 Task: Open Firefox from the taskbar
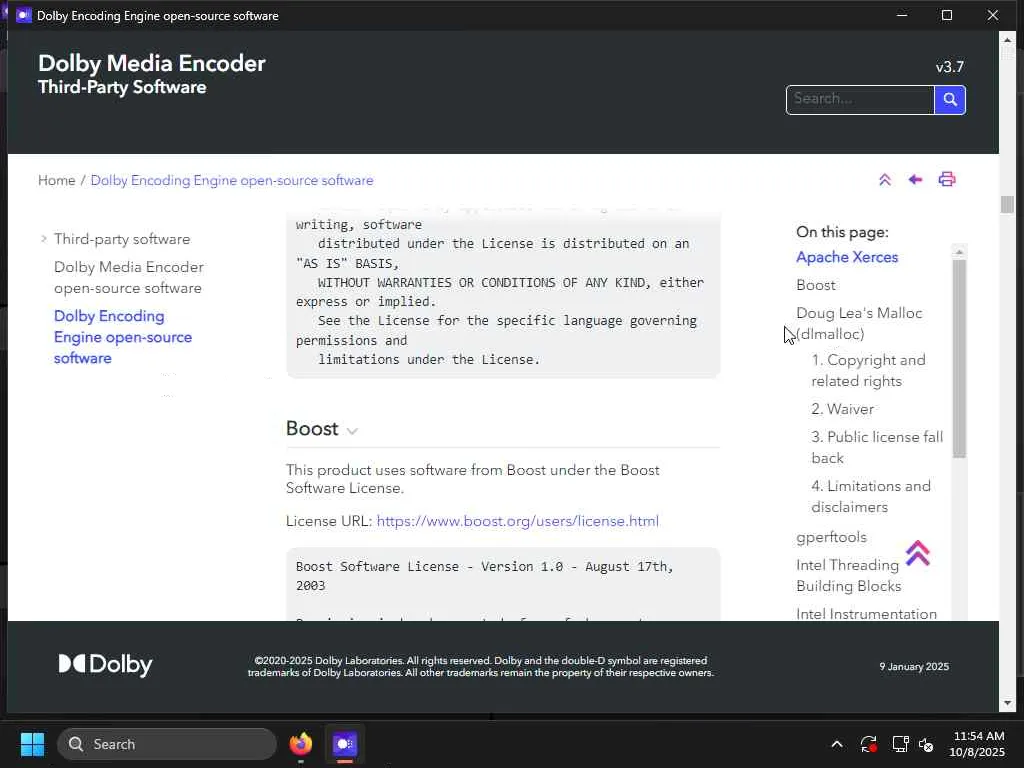(x=301, y=744)
